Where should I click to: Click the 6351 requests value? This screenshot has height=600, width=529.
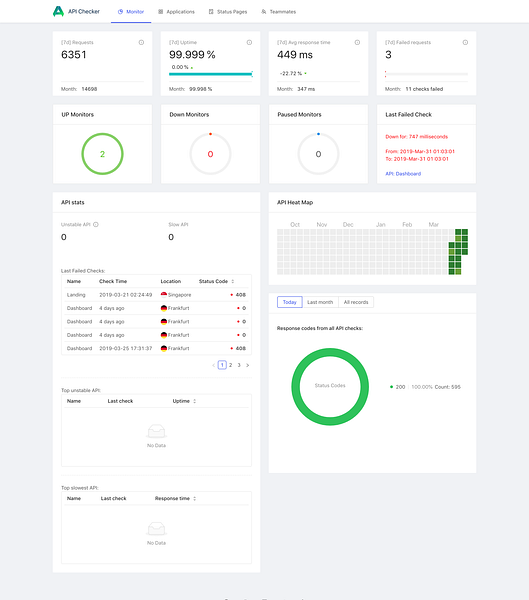coord(74,55)
